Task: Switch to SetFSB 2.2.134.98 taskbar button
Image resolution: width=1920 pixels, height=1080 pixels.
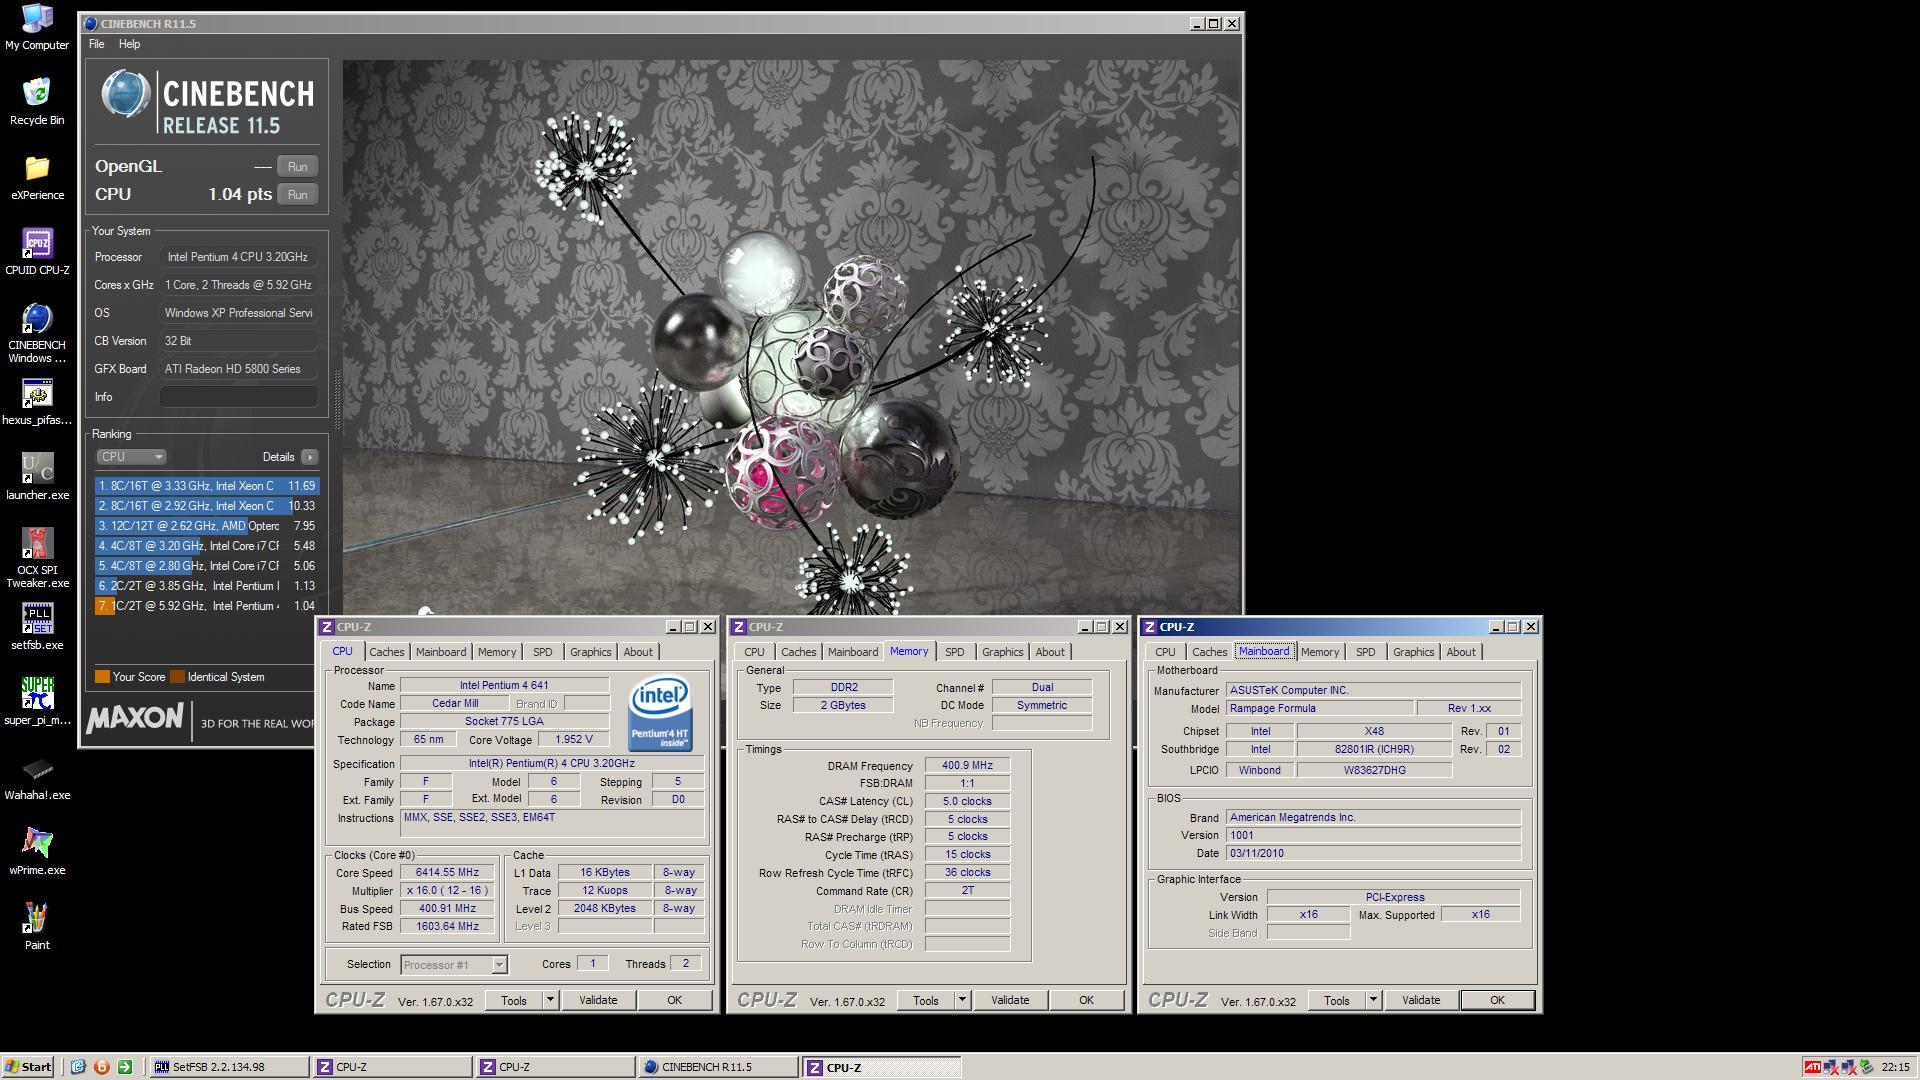Action: 229,1067
